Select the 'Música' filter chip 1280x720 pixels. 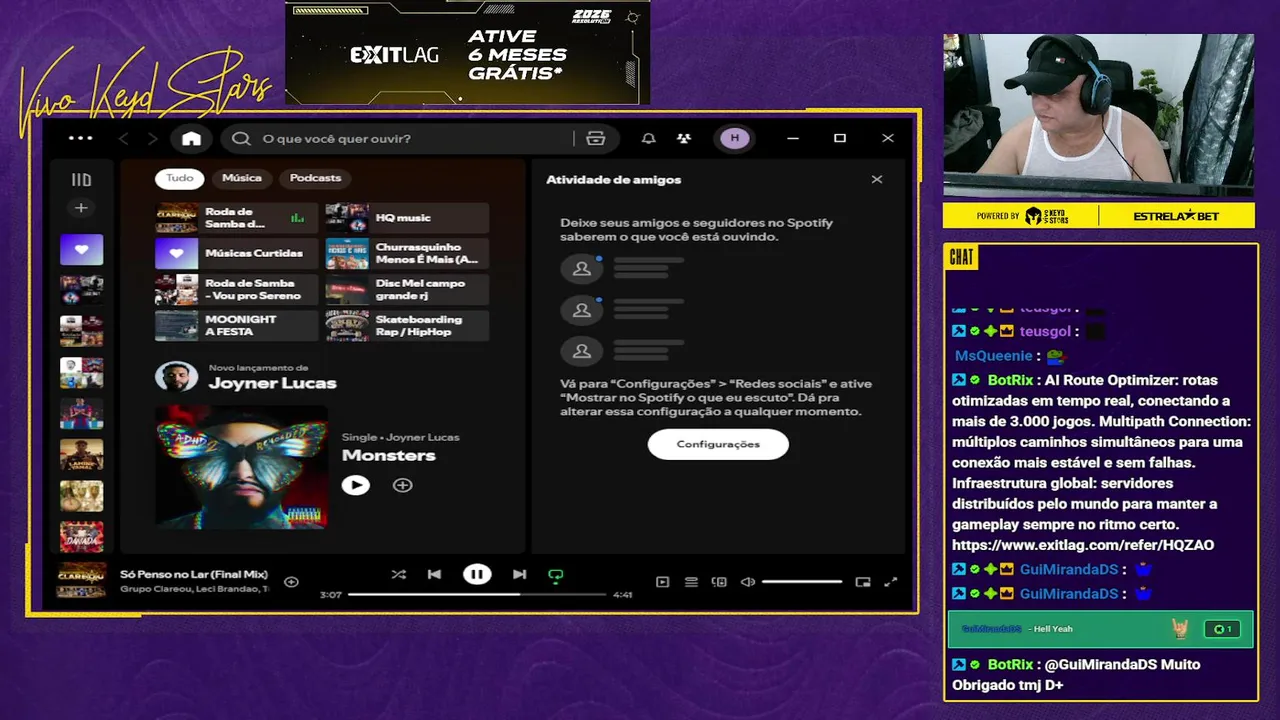pyautogui.click(x=241, y=178)
